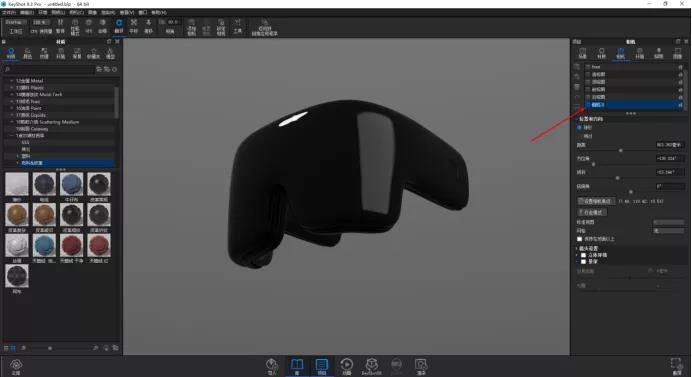Open KeyShotXR icon in bottom toolbar
The height and width of the screenshot is (377, 692).
click(x=372, y=366)
